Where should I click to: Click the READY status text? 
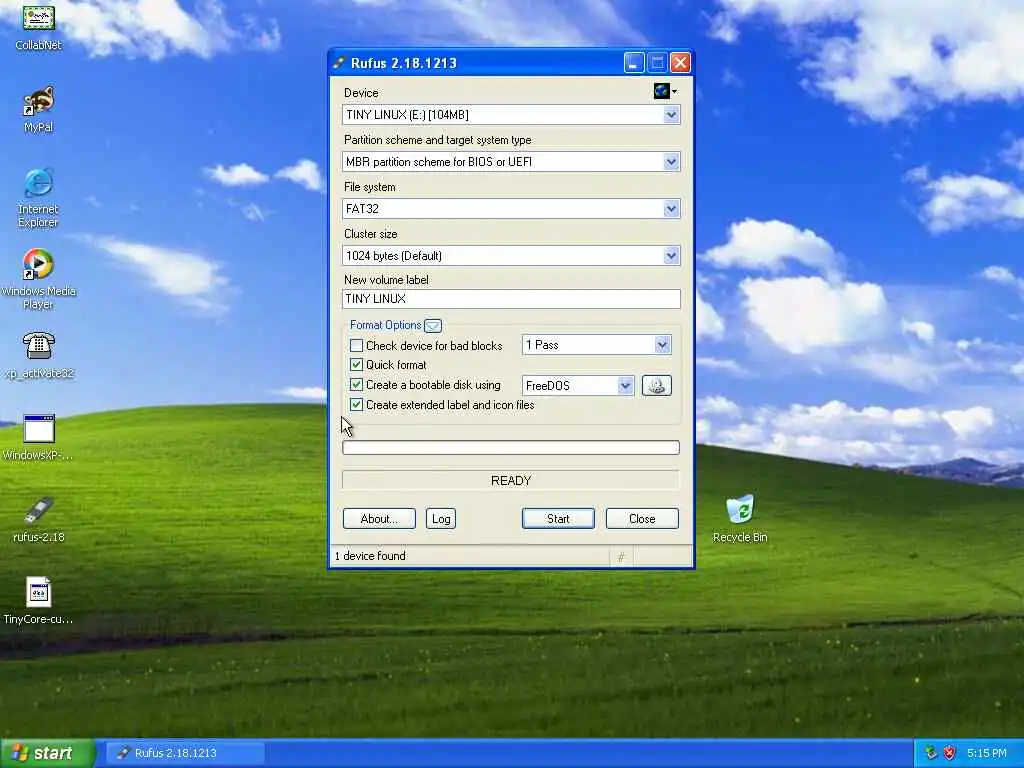[511, 481]
